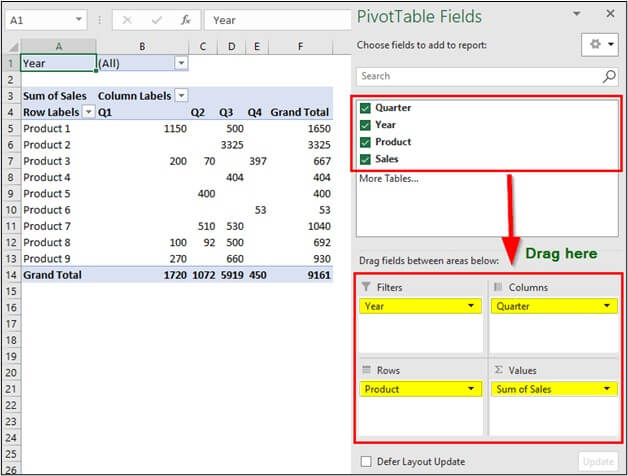The width and height of the screenshot is (628, 476).
Task: Click the Insert Function fx icon
Action: click(x=185, y=20)
